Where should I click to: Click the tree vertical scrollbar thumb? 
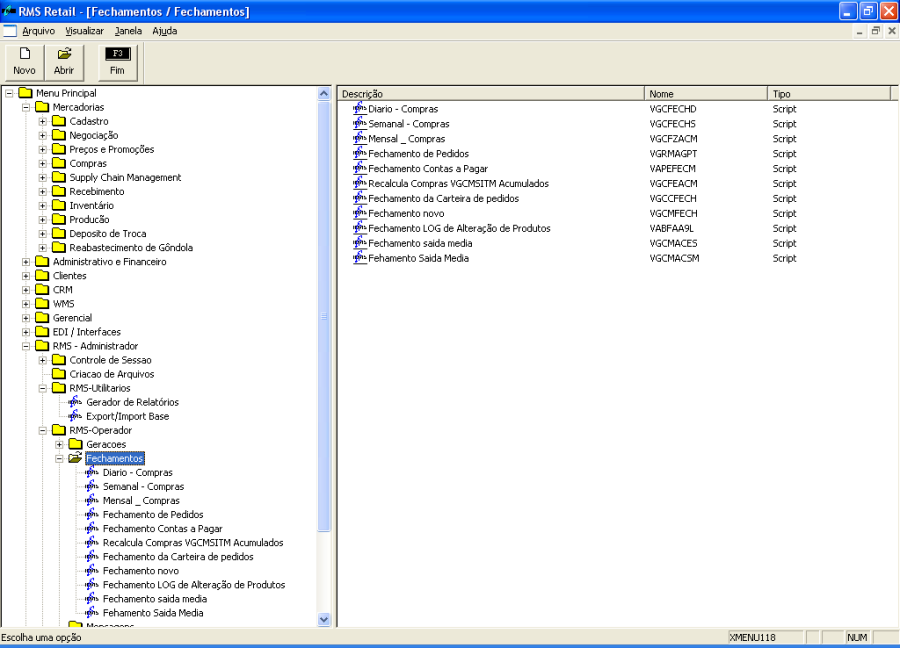324,316
